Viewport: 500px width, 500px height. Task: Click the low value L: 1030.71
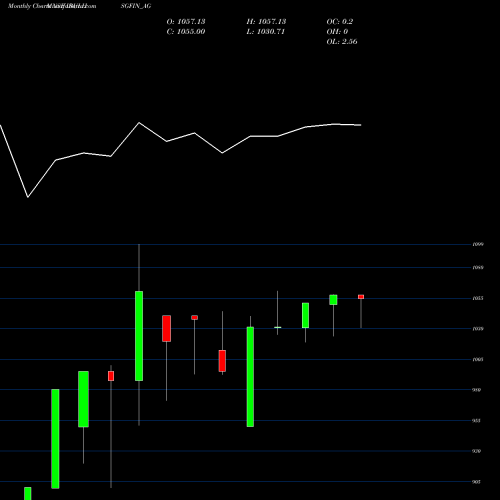click(266, 31)
